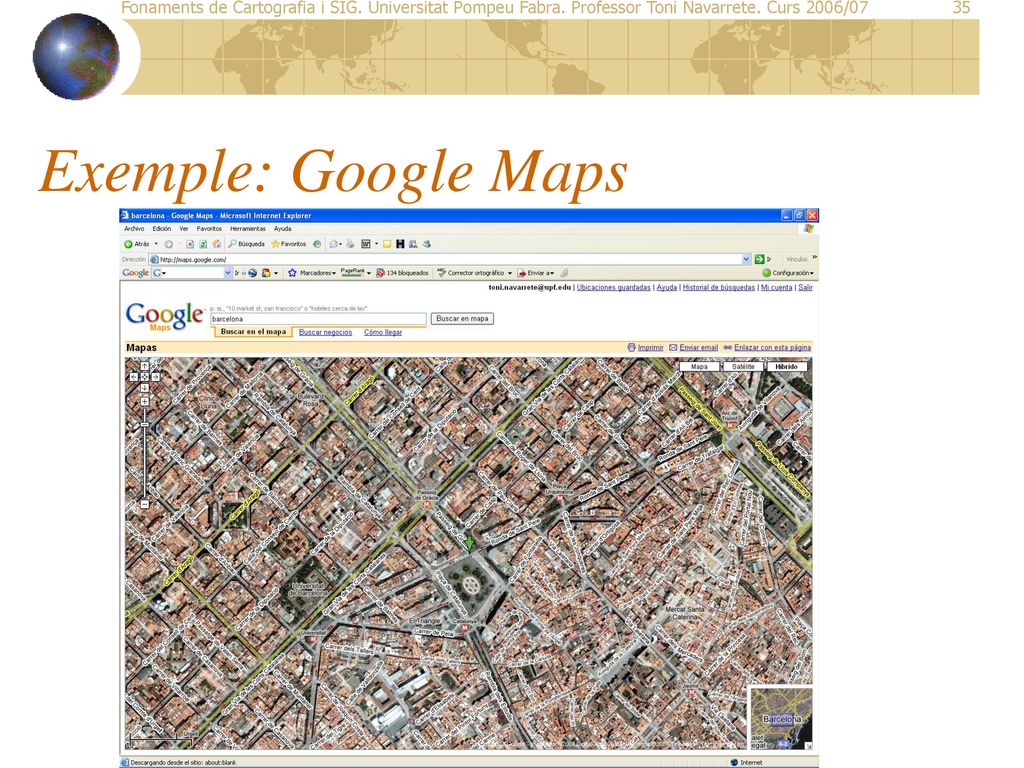Image resolution: width=1024 pixels, height=768 pixels.
Task: Click the address bar URL field
Action: [x=451, y=259]
